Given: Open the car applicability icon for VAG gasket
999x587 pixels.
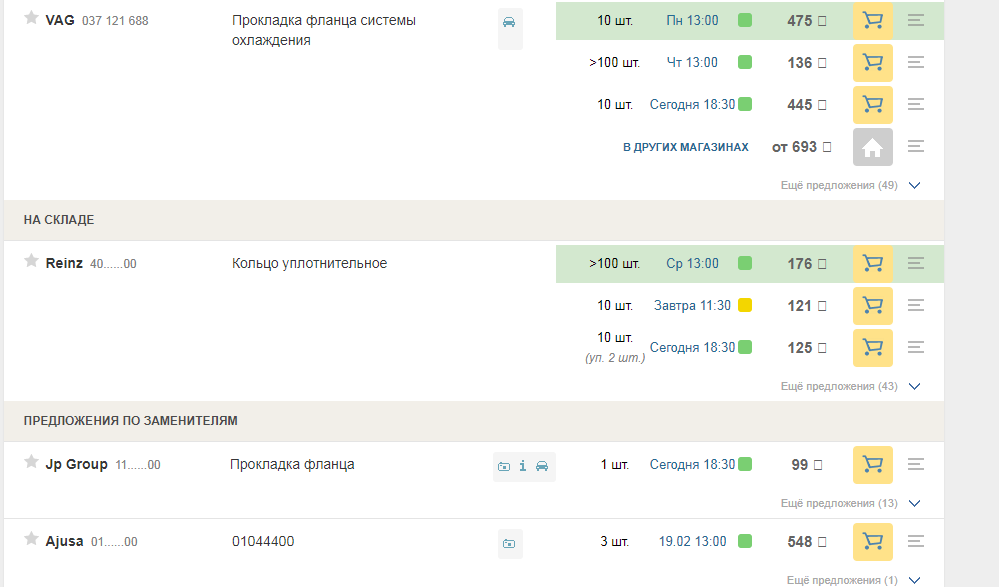Looking at the screenshot, I should pyautogui.click(x=509, y=21).
